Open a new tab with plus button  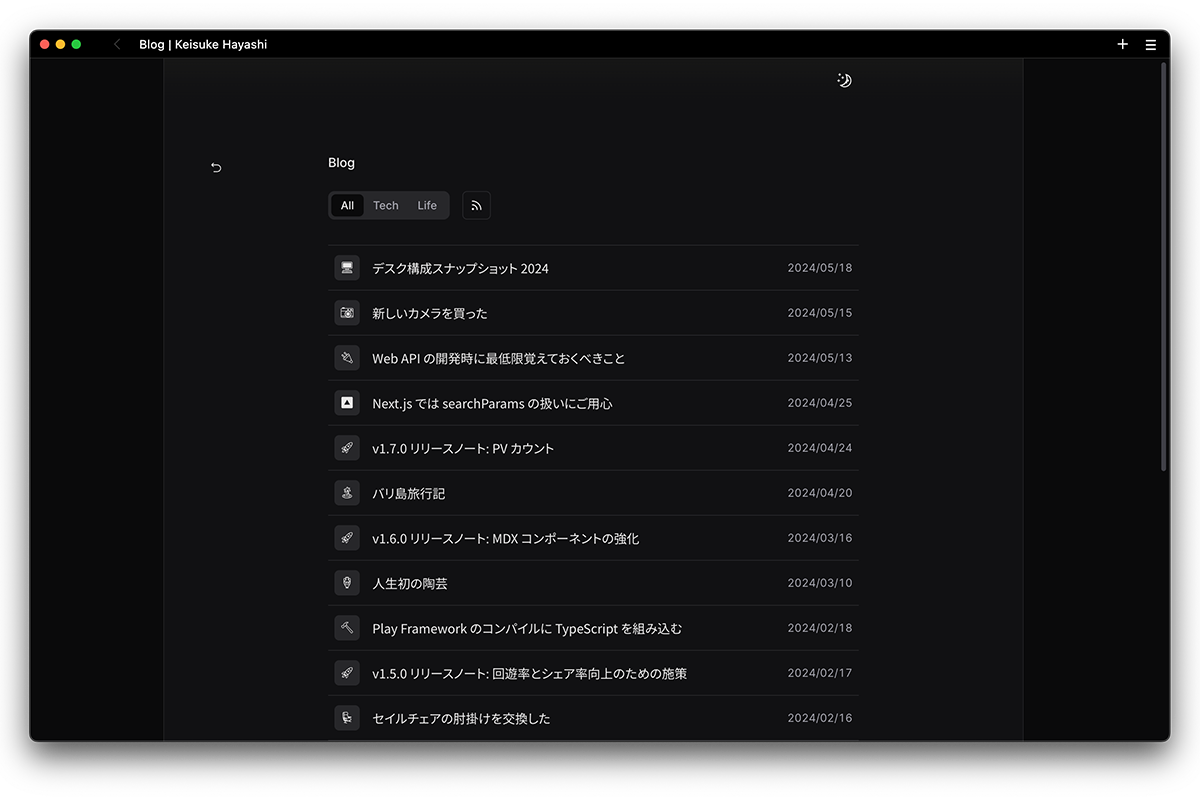[x=1122, y=44]
